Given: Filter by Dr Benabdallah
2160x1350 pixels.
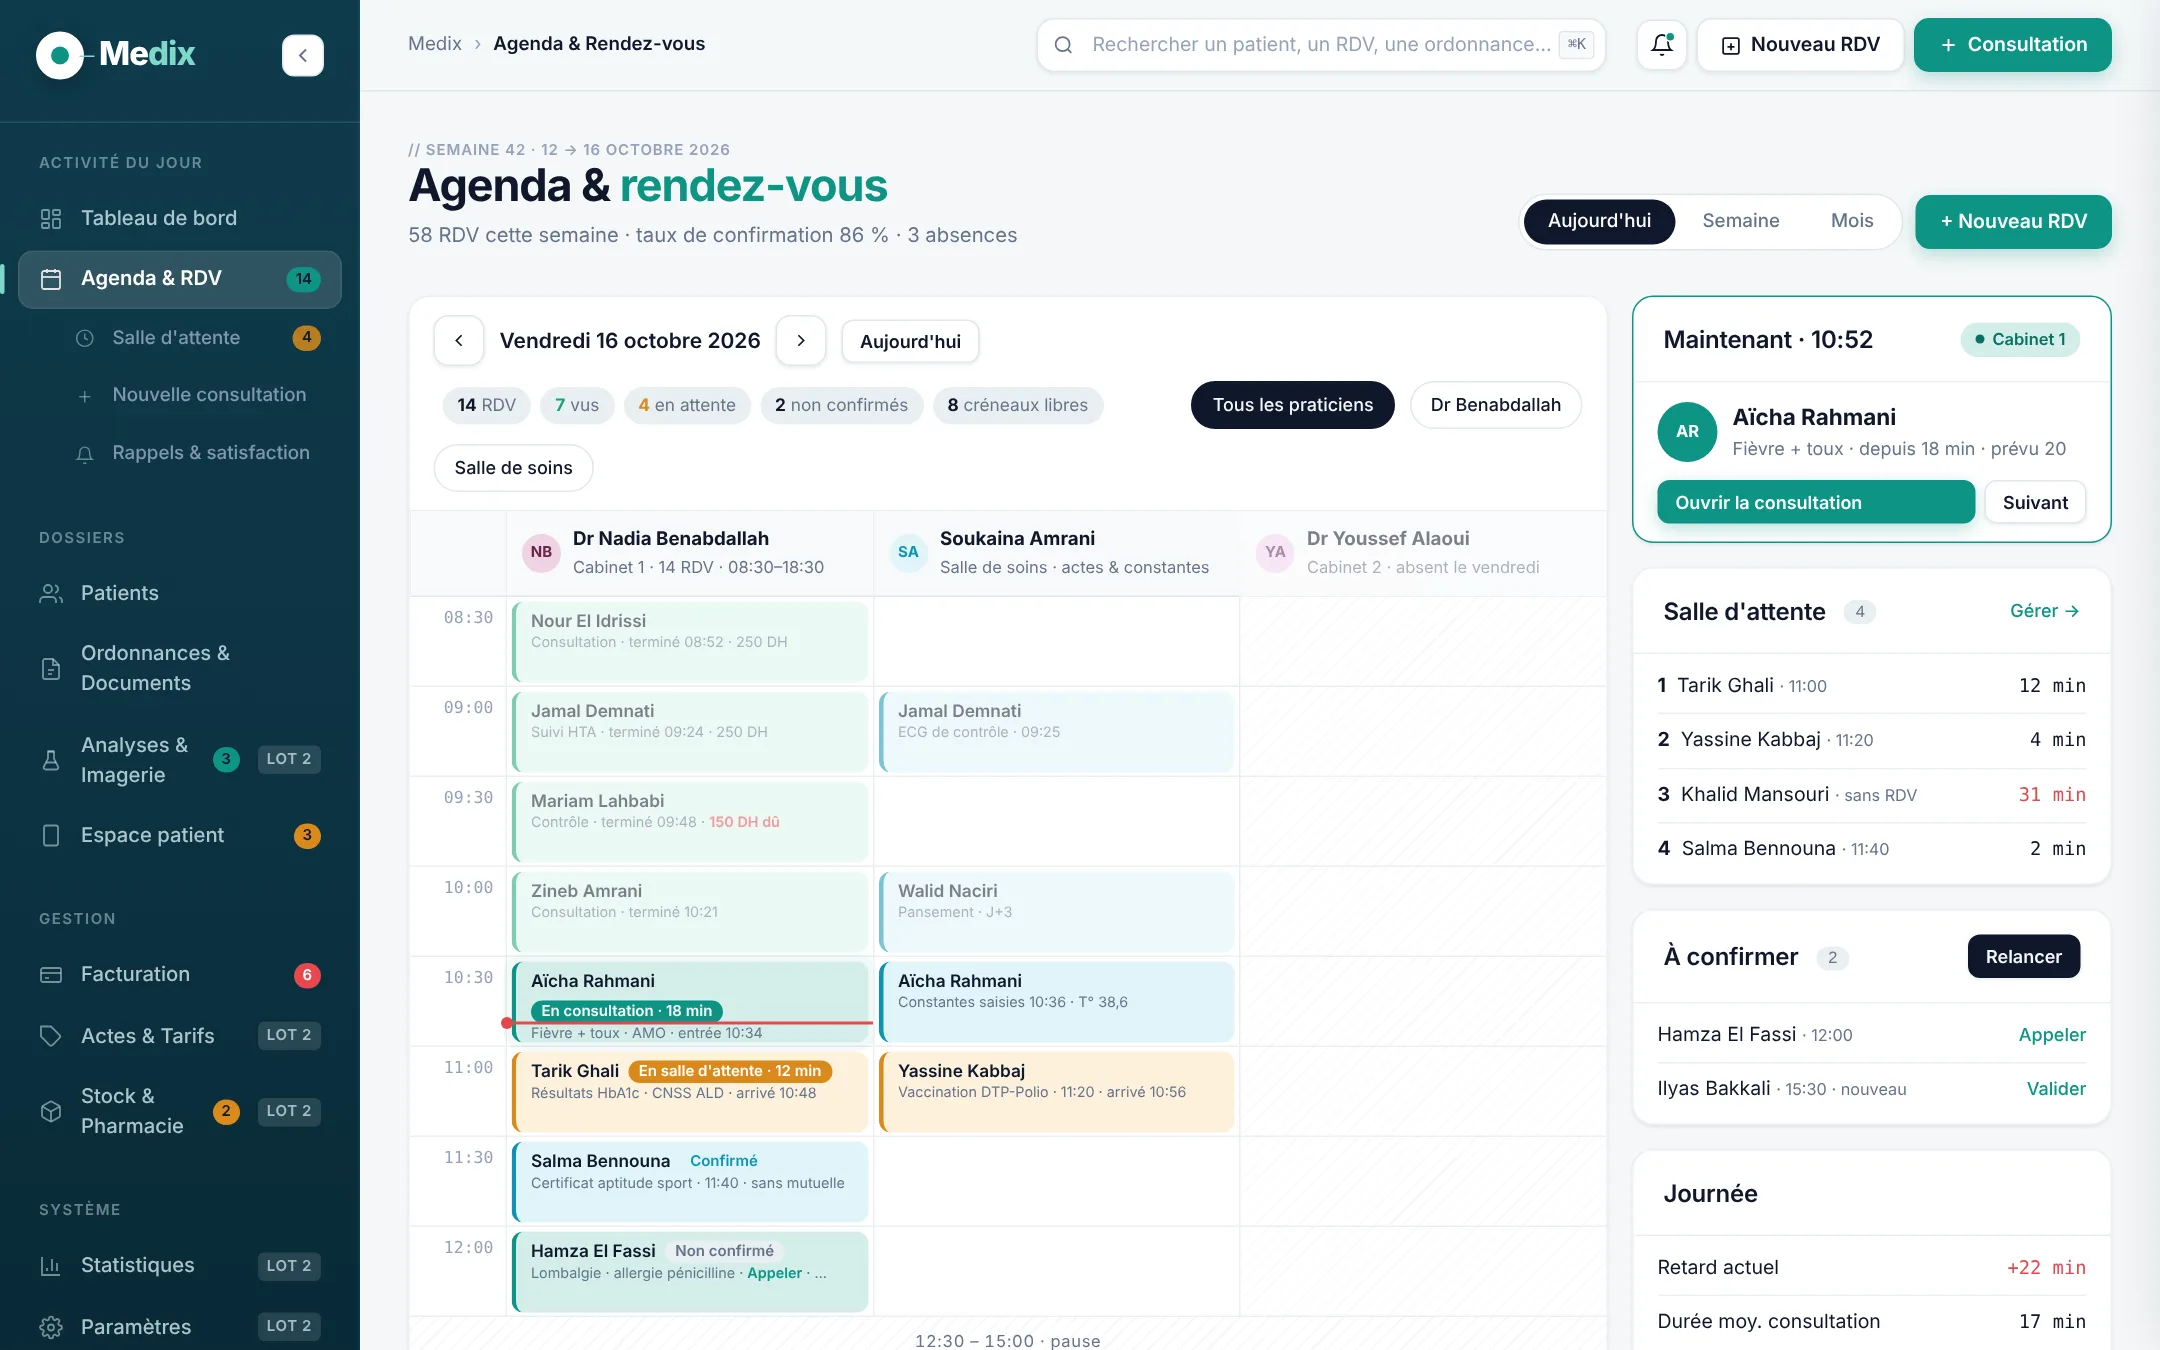Looking at the screenshot, I should 1496,405.
